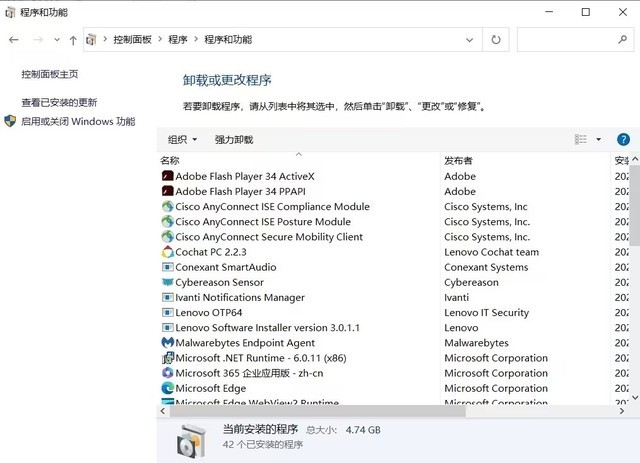Click the Lenovo OTP64 icon
The image size is (640, 463).
168,312
